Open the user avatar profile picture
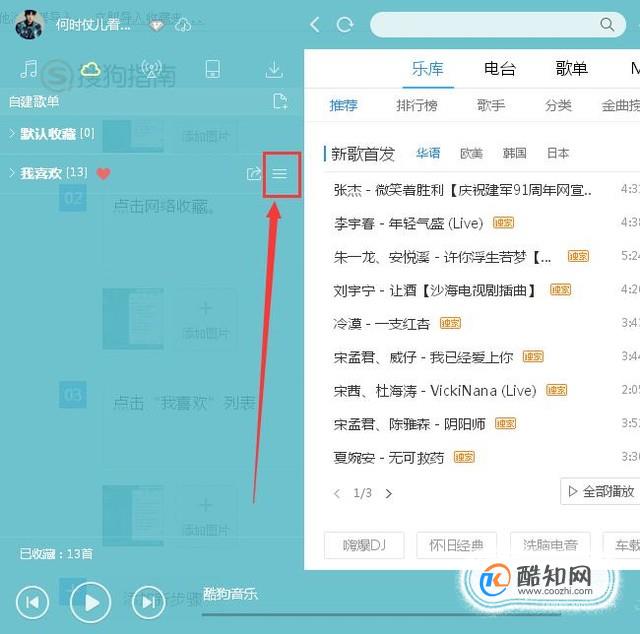The height and width of the screenshot is (634, 640). tap(29, 24)
